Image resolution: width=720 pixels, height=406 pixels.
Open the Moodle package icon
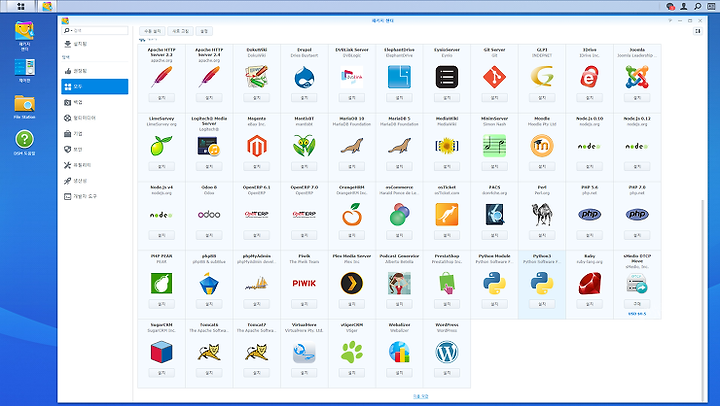click(542, 146)
